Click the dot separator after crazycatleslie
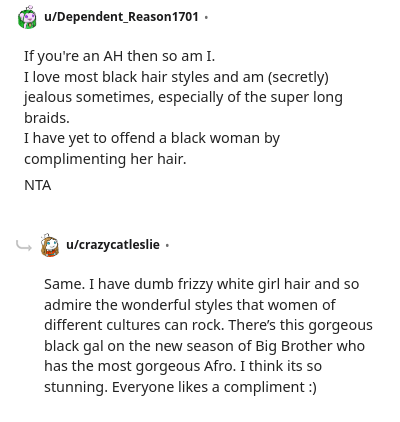The image size is (400, 422). (167, 245)
